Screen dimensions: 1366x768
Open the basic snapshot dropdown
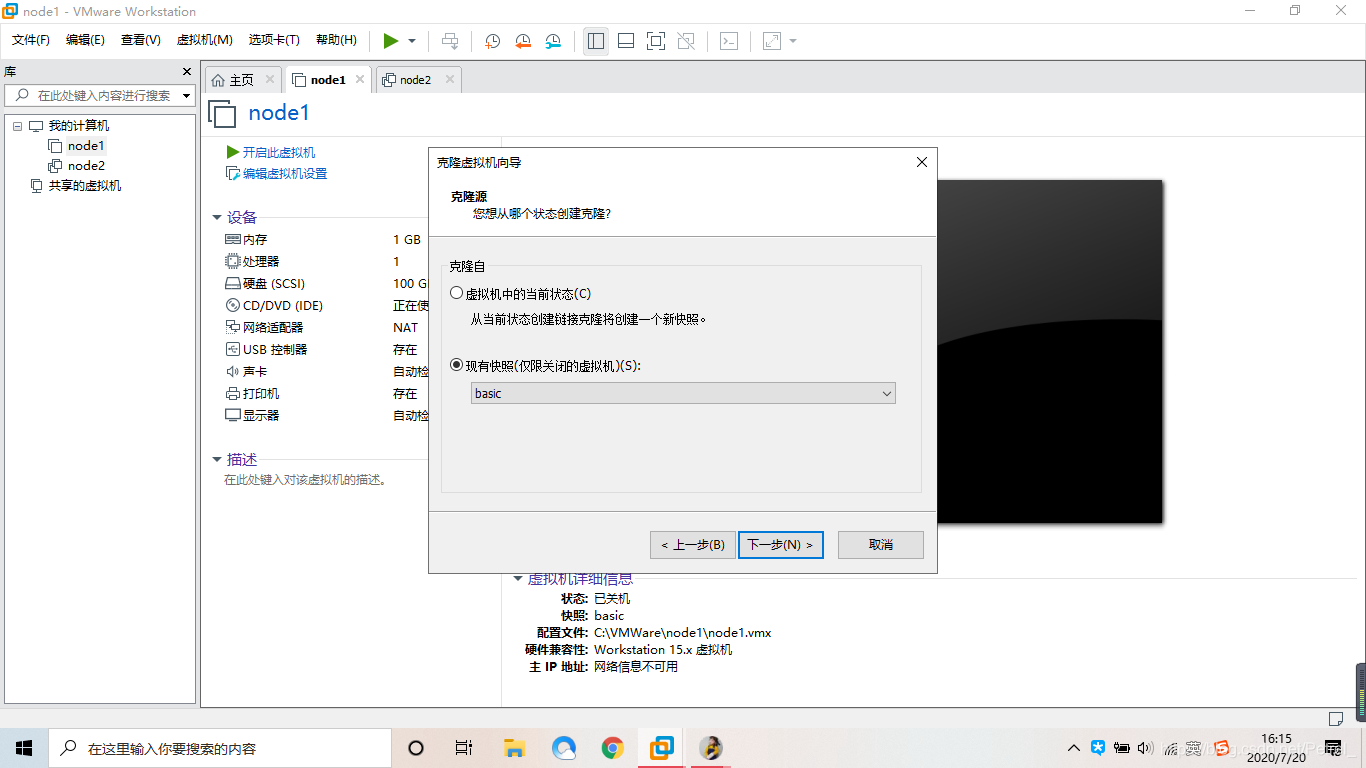click(x=683, y=394)
